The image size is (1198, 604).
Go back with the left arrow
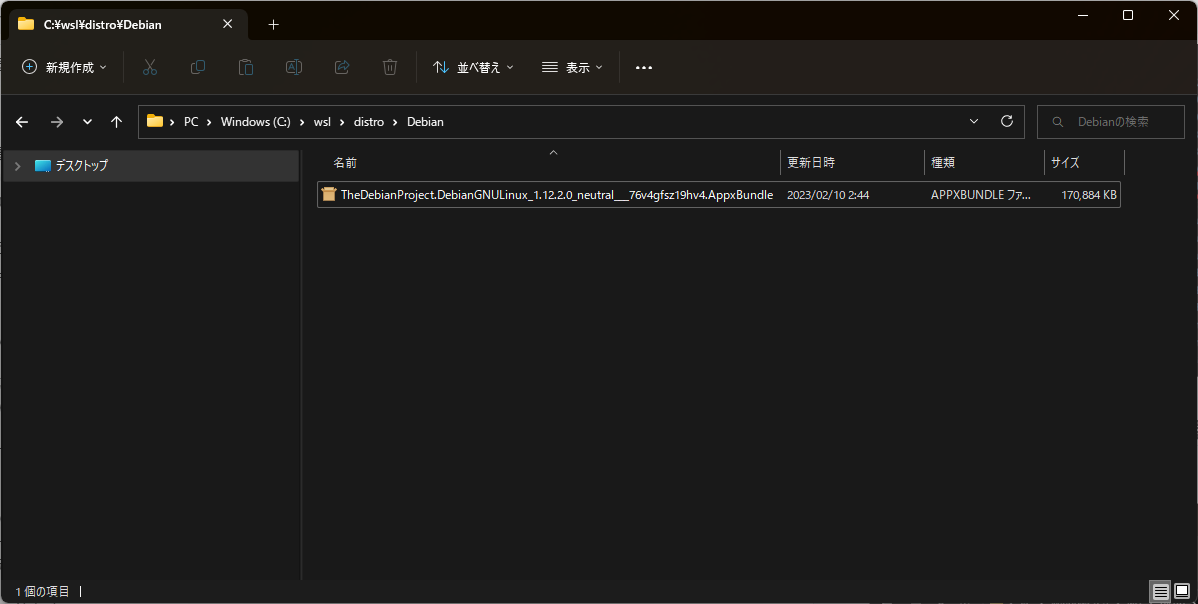click(22, 122)
